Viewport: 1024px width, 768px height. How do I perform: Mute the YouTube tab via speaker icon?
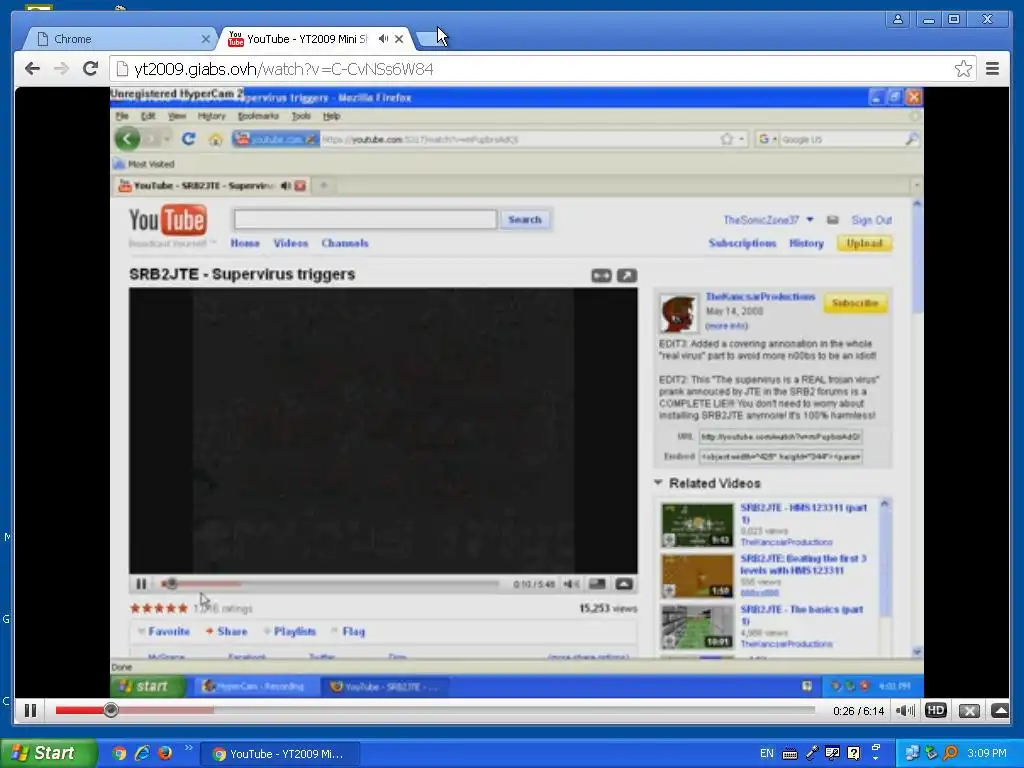coord(383,39)
